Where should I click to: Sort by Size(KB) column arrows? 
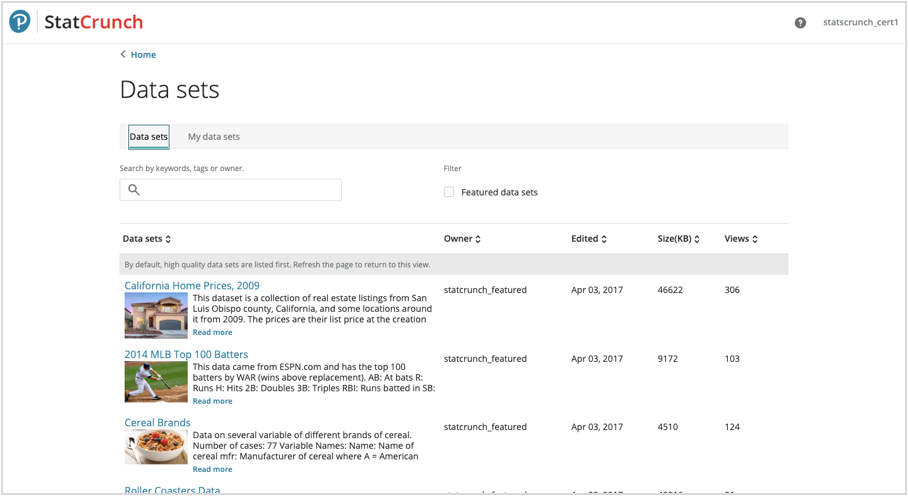(697, 239)
